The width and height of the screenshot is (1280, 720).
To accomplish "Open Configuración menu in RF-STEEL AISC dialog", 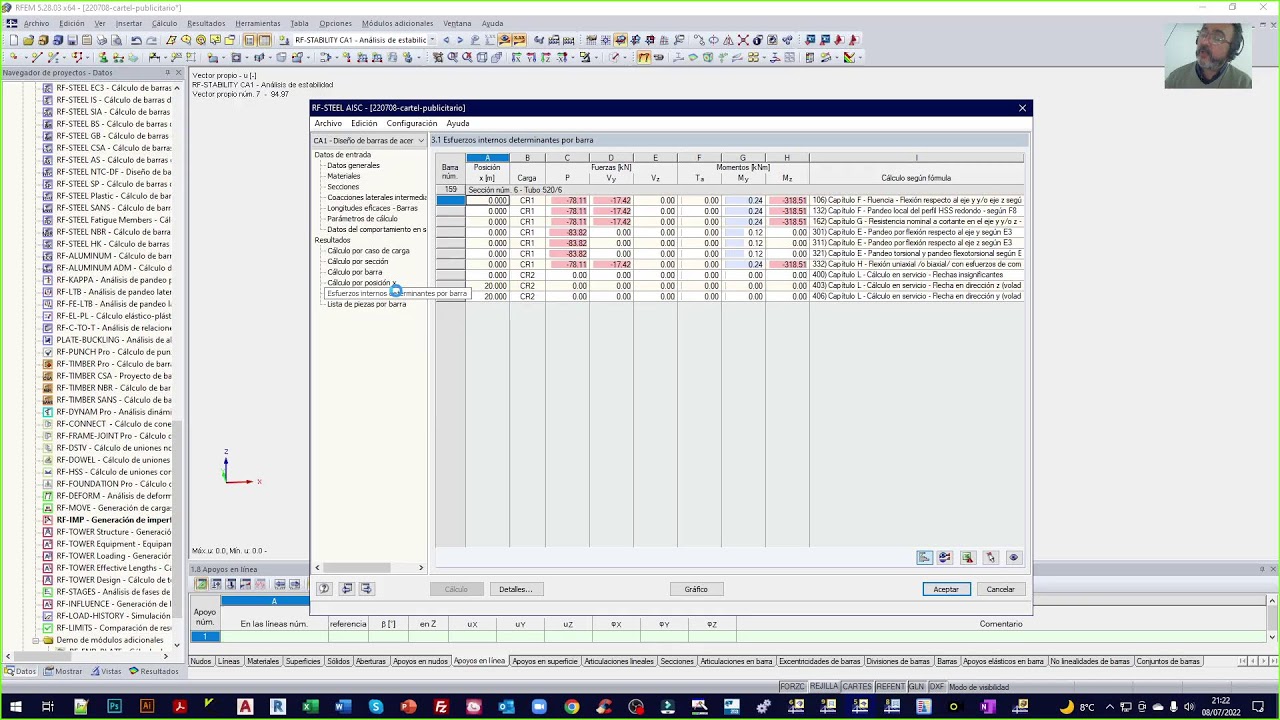I will [412, 123].
